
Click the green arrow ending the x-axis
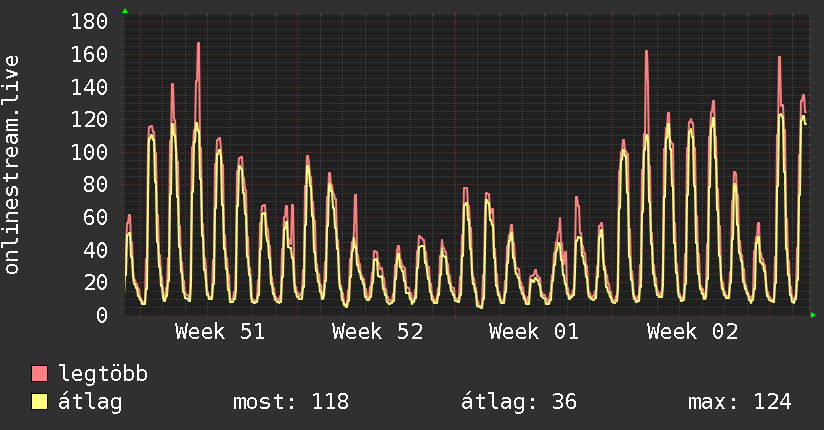coord(813,315)
